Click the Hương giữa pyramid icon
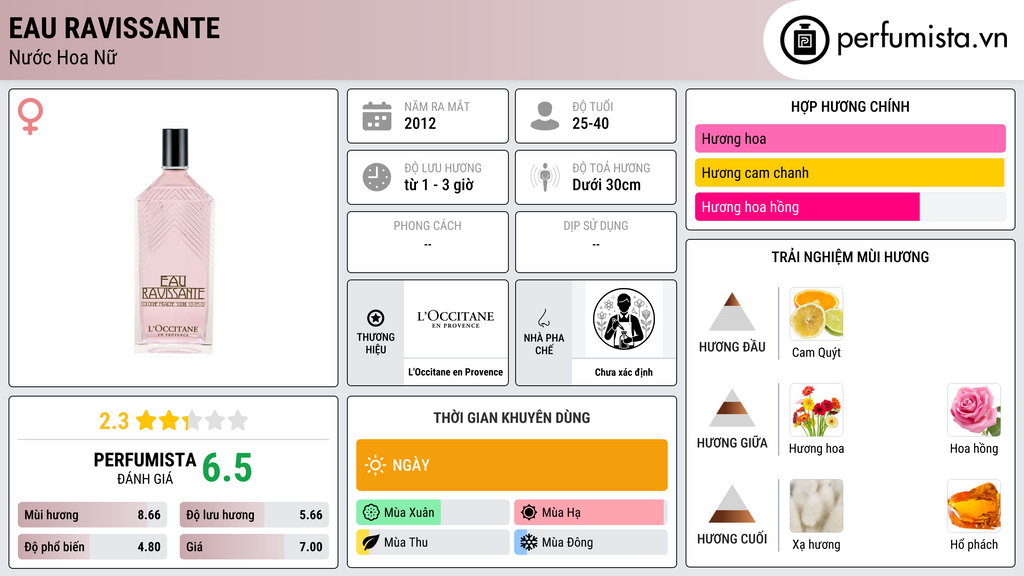The height and width of the screenshot is (576, 1024). (732, 408)
